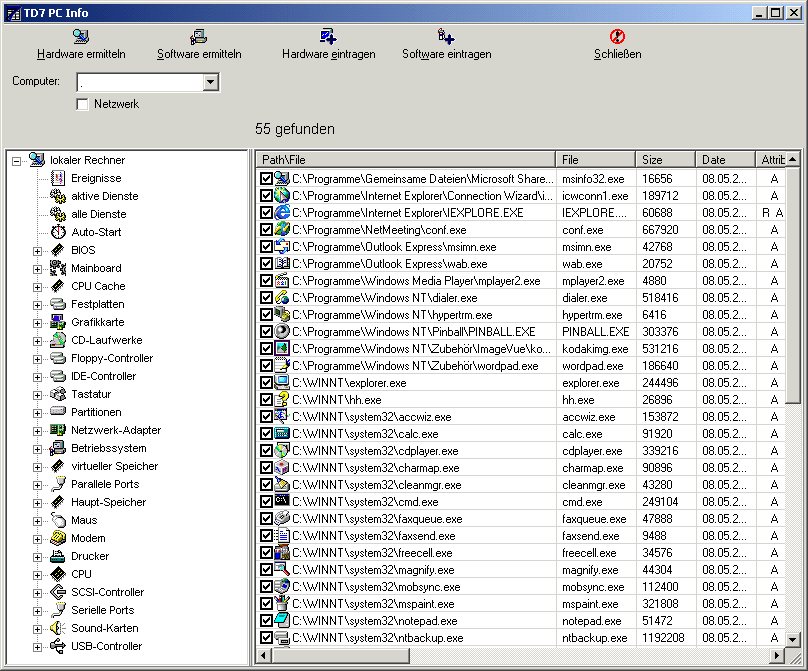The width and height of the screenshot is (808, 671).
Task: Click the Hardware ermitteln toolbar icon
Action: [80, 37]
